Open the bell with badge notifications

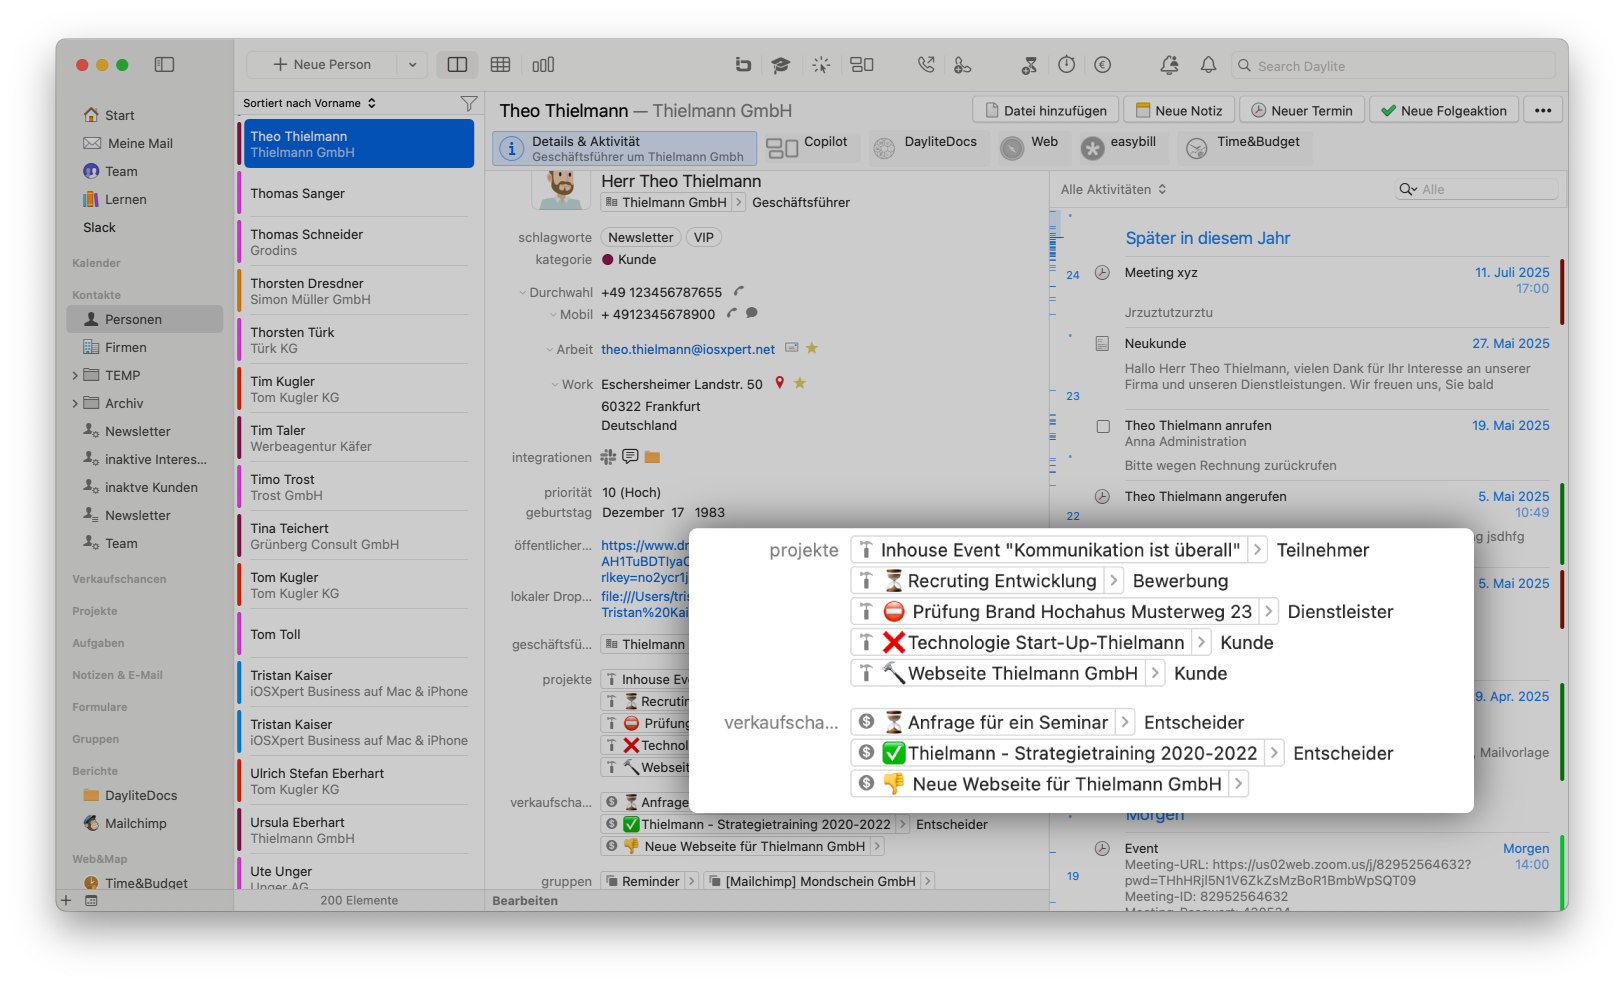1169,65
